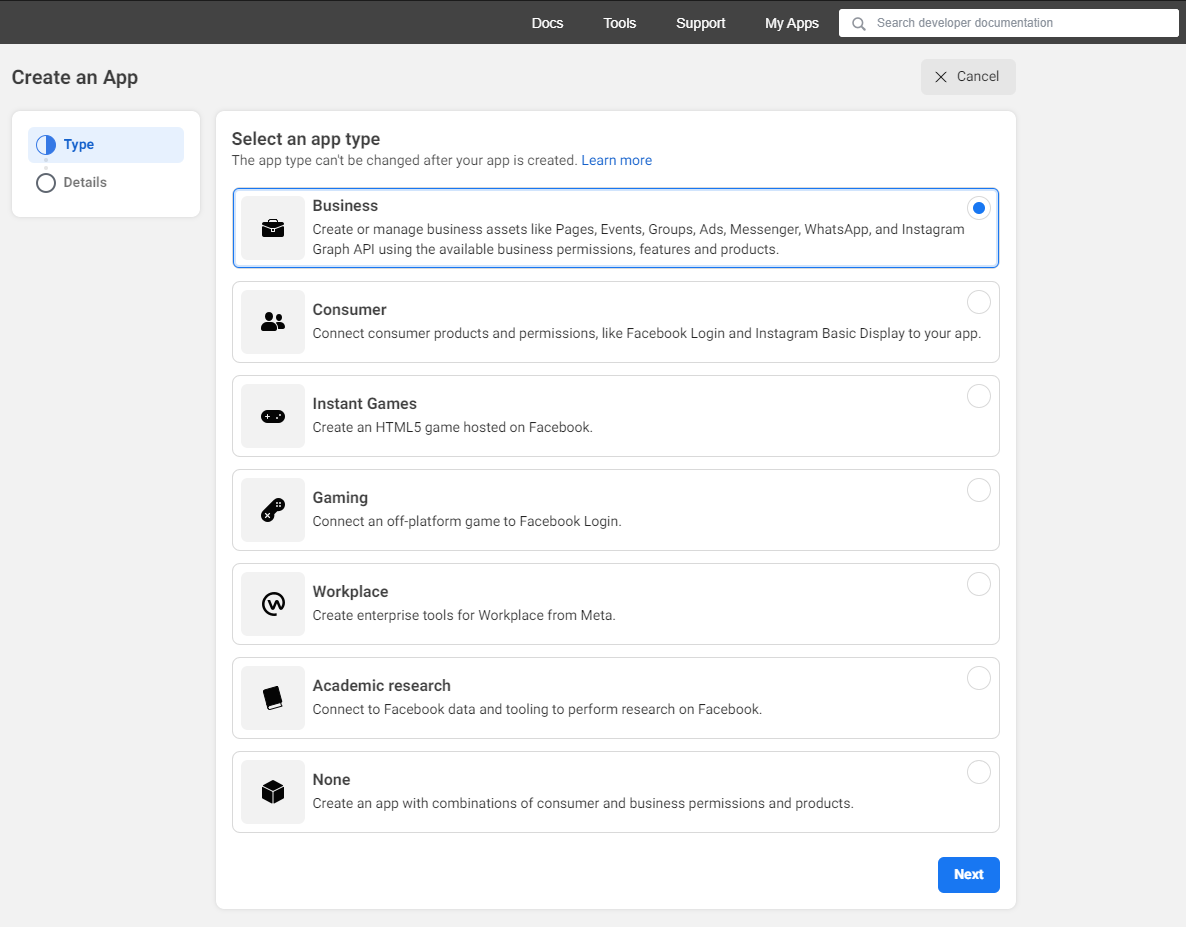Click the None option description text
The width and height of the screenshot is (1186, 927).
coord(583,803)
